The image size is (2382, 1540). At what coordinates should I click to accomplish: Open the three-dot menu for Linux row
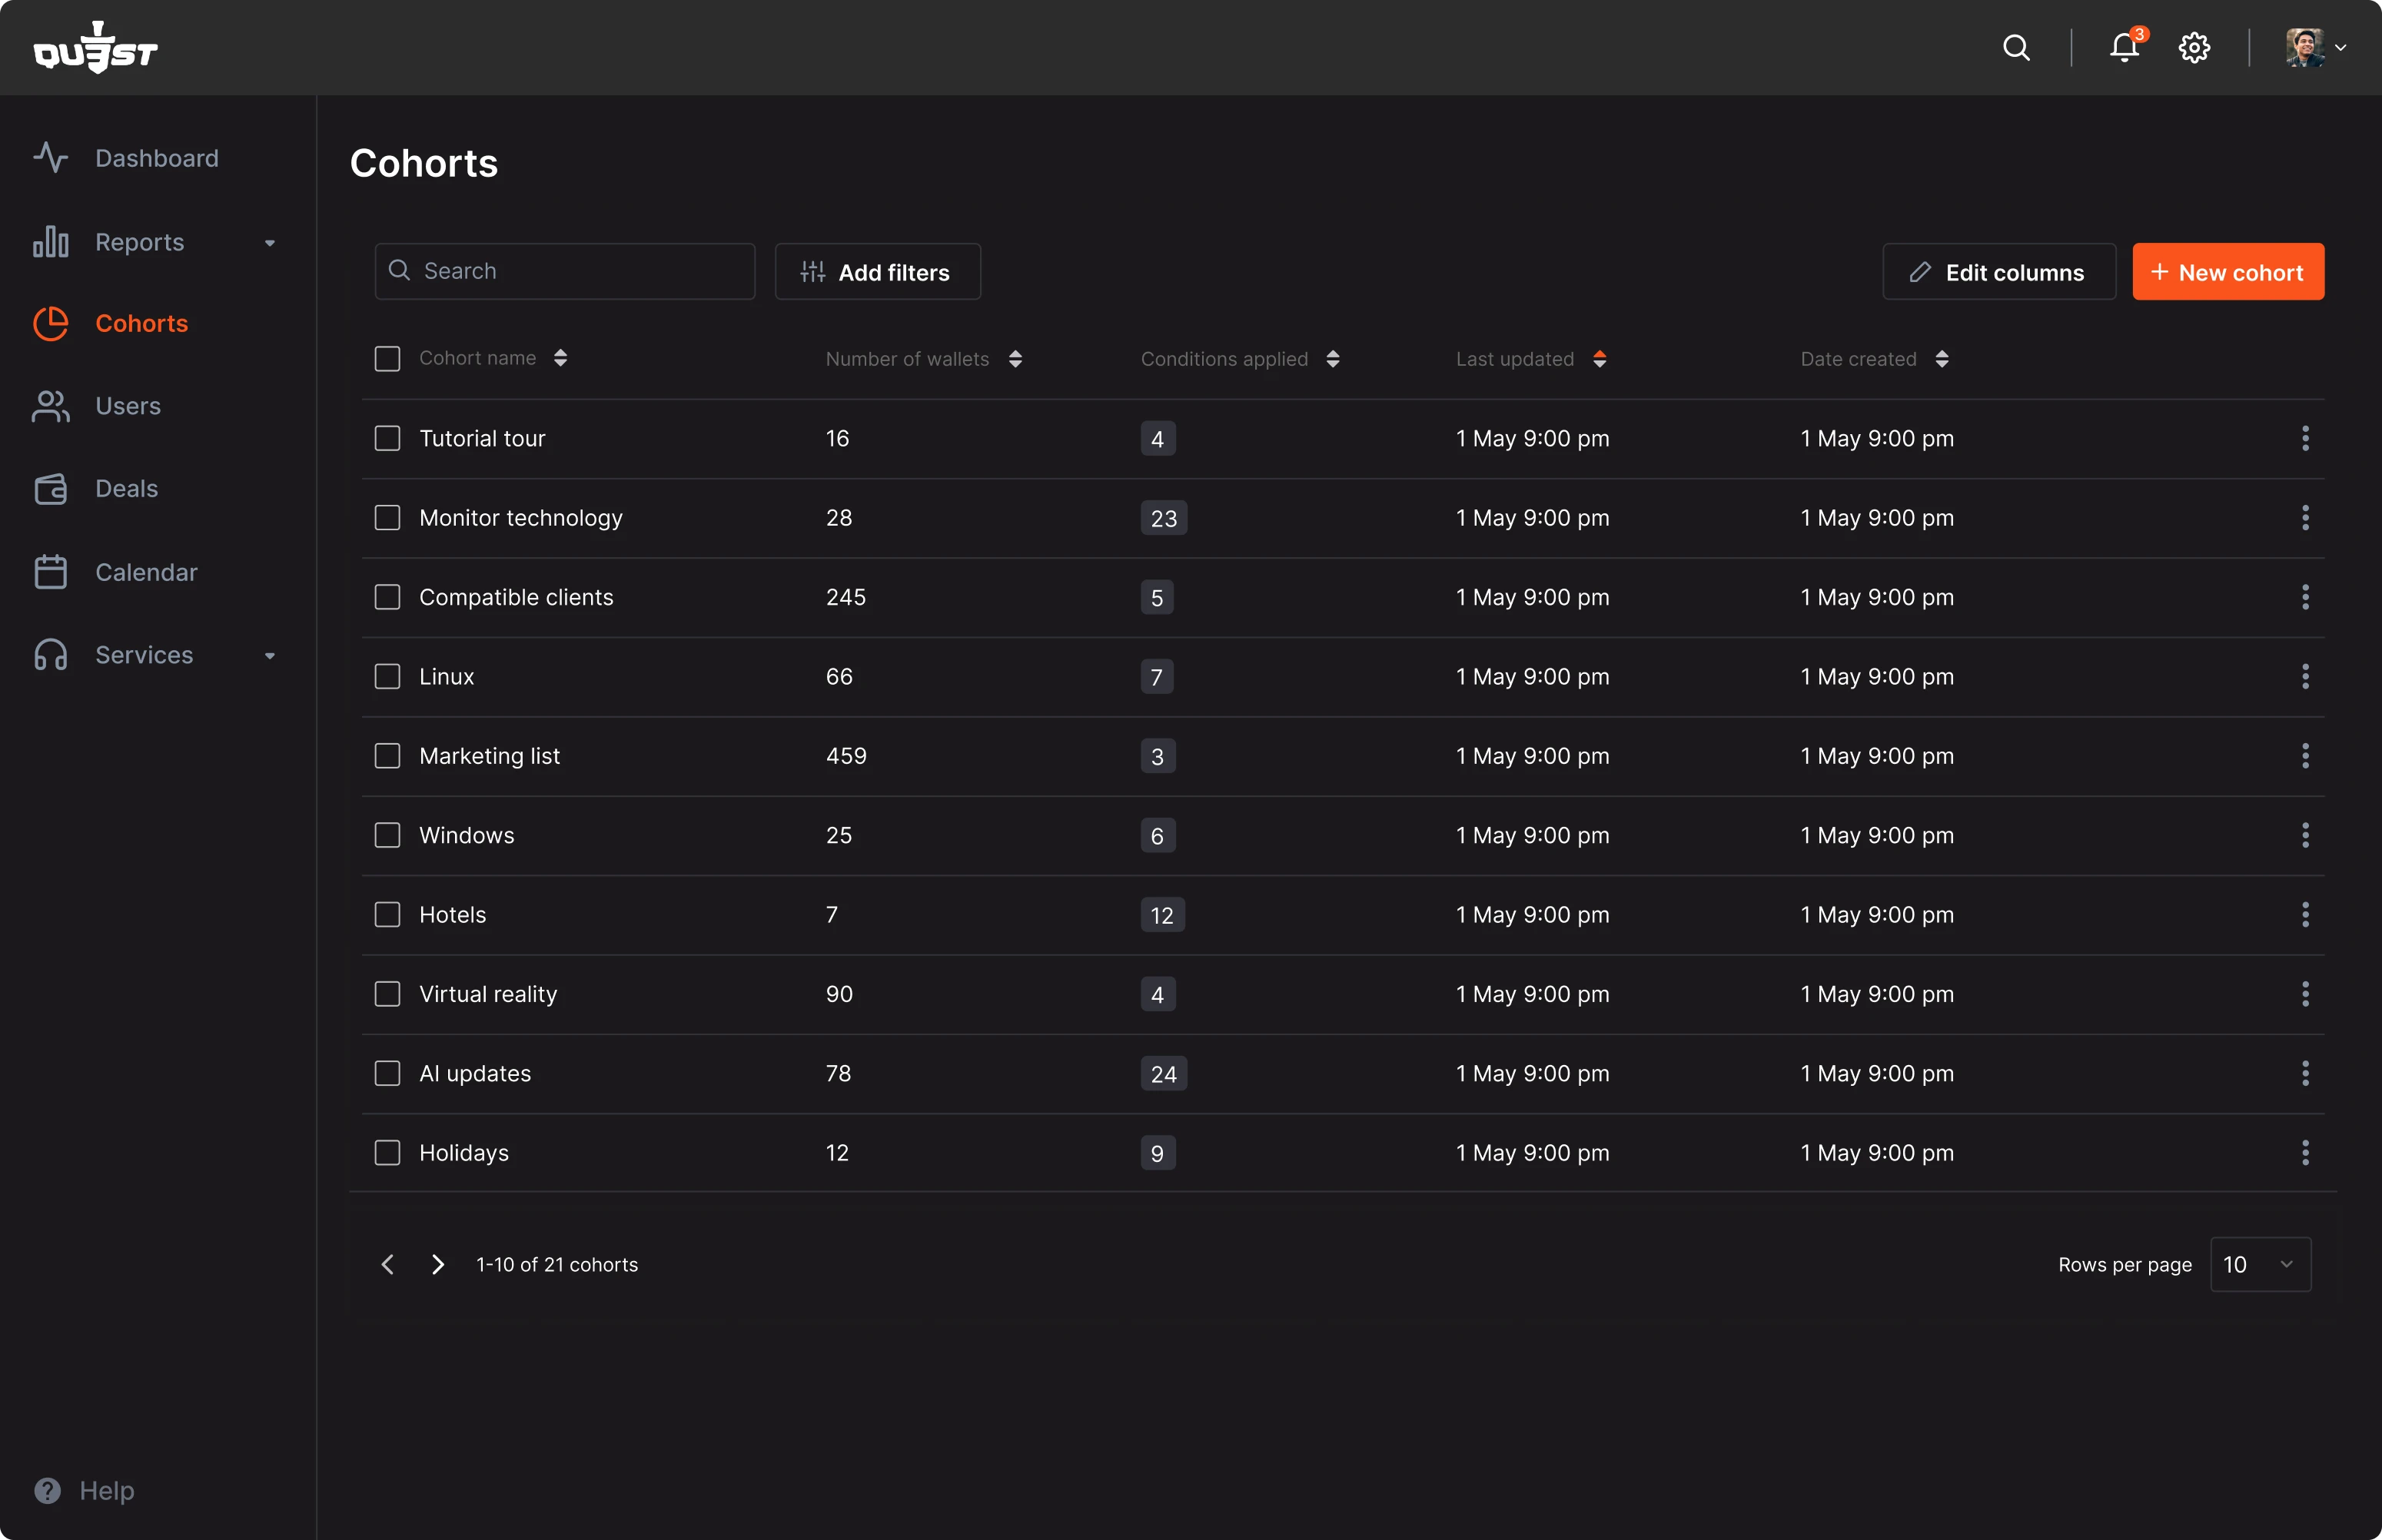coord(2305,677)
